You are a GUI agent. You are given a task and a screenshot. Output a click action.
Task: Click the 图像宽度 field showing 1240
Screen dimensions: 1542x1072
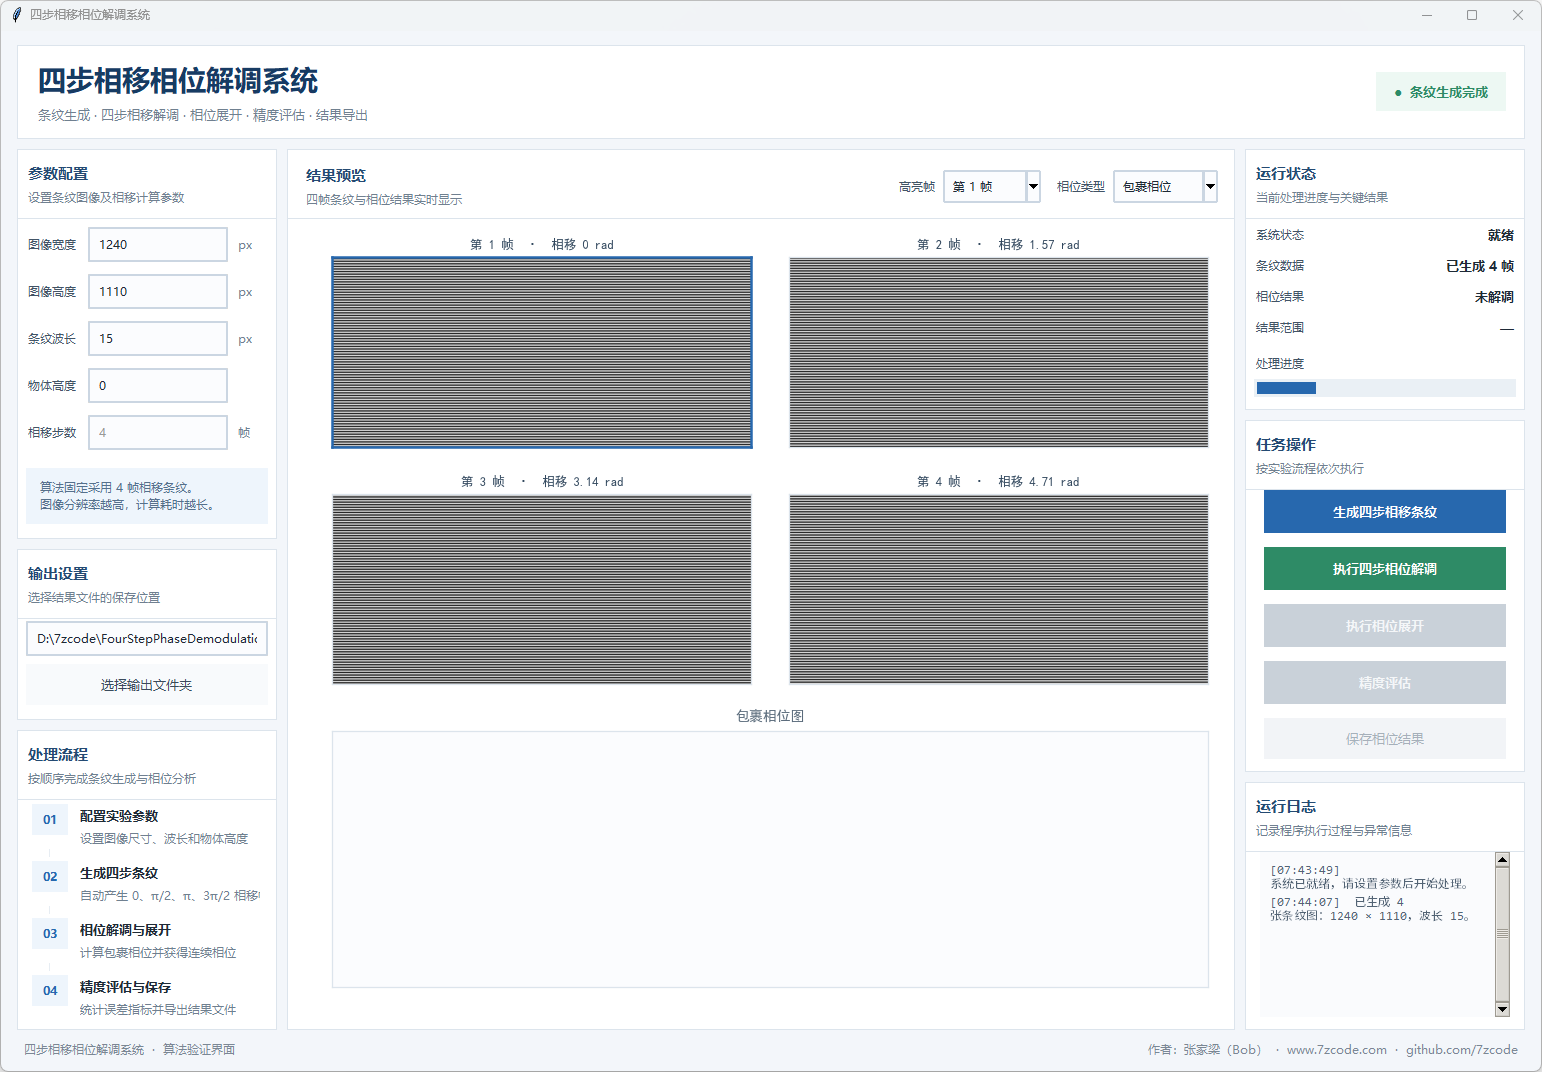tap(158, 244)
